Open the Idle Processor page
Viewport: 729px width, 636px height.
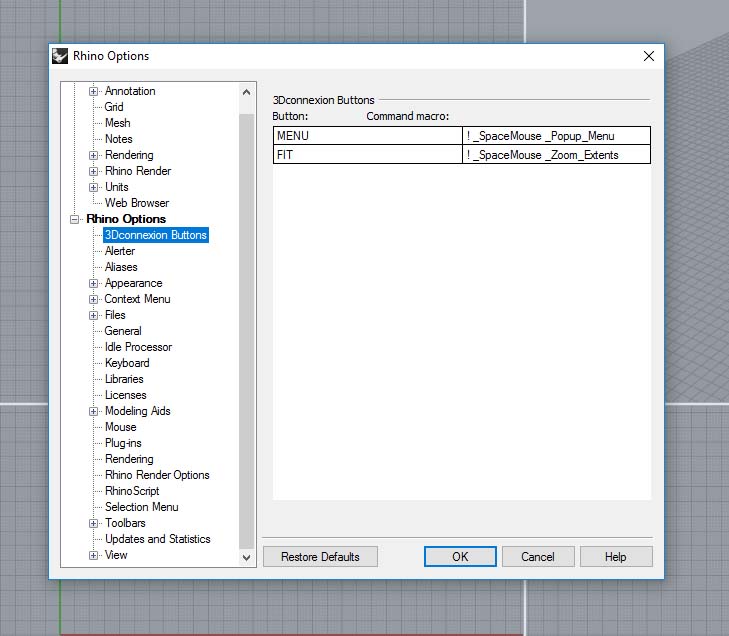(x=139, y=347)
